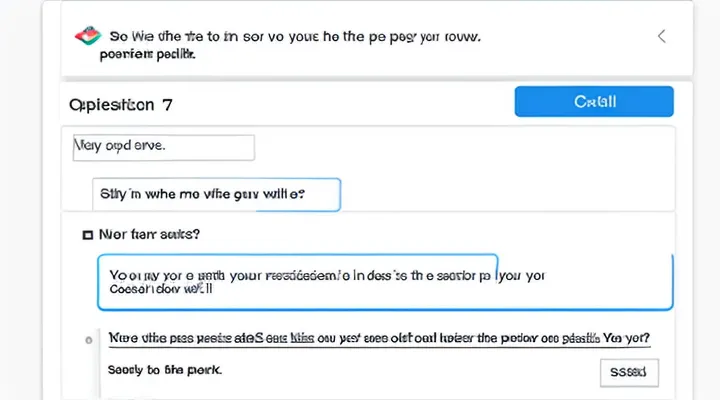The width and height of the screenshot is (720, 400).
Task: Click the header text starting So We
Action: 291,36
